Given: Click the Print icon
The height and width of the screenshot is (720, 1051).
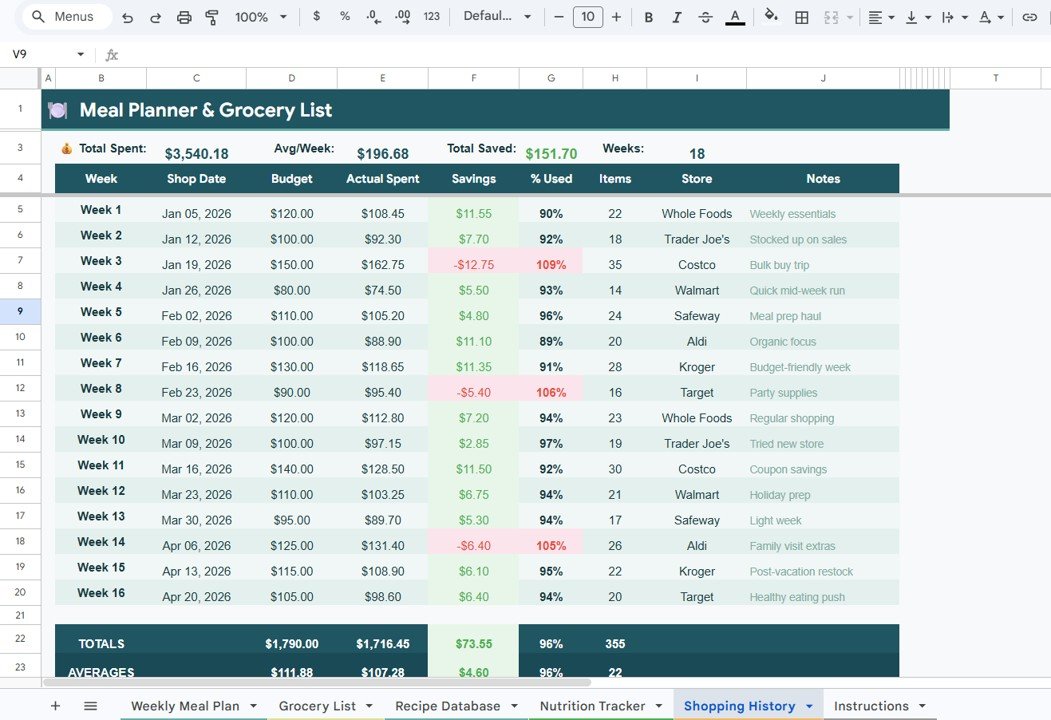Looking at the screenshot, I should pos(184,17).
